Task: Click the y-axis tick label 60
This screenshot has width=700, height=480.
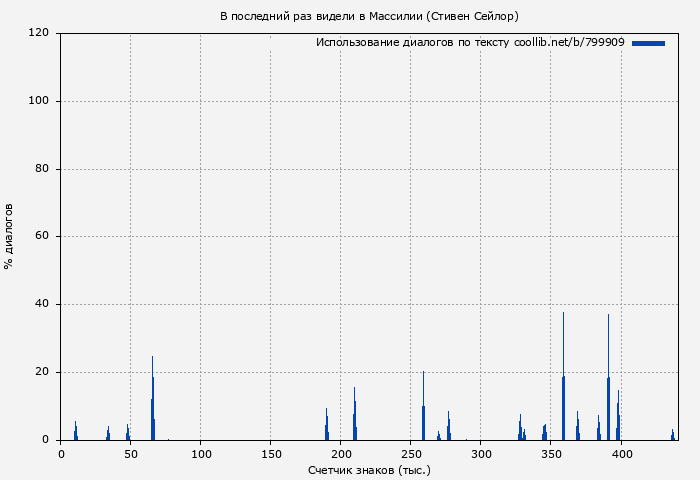Action: point(43,237)
